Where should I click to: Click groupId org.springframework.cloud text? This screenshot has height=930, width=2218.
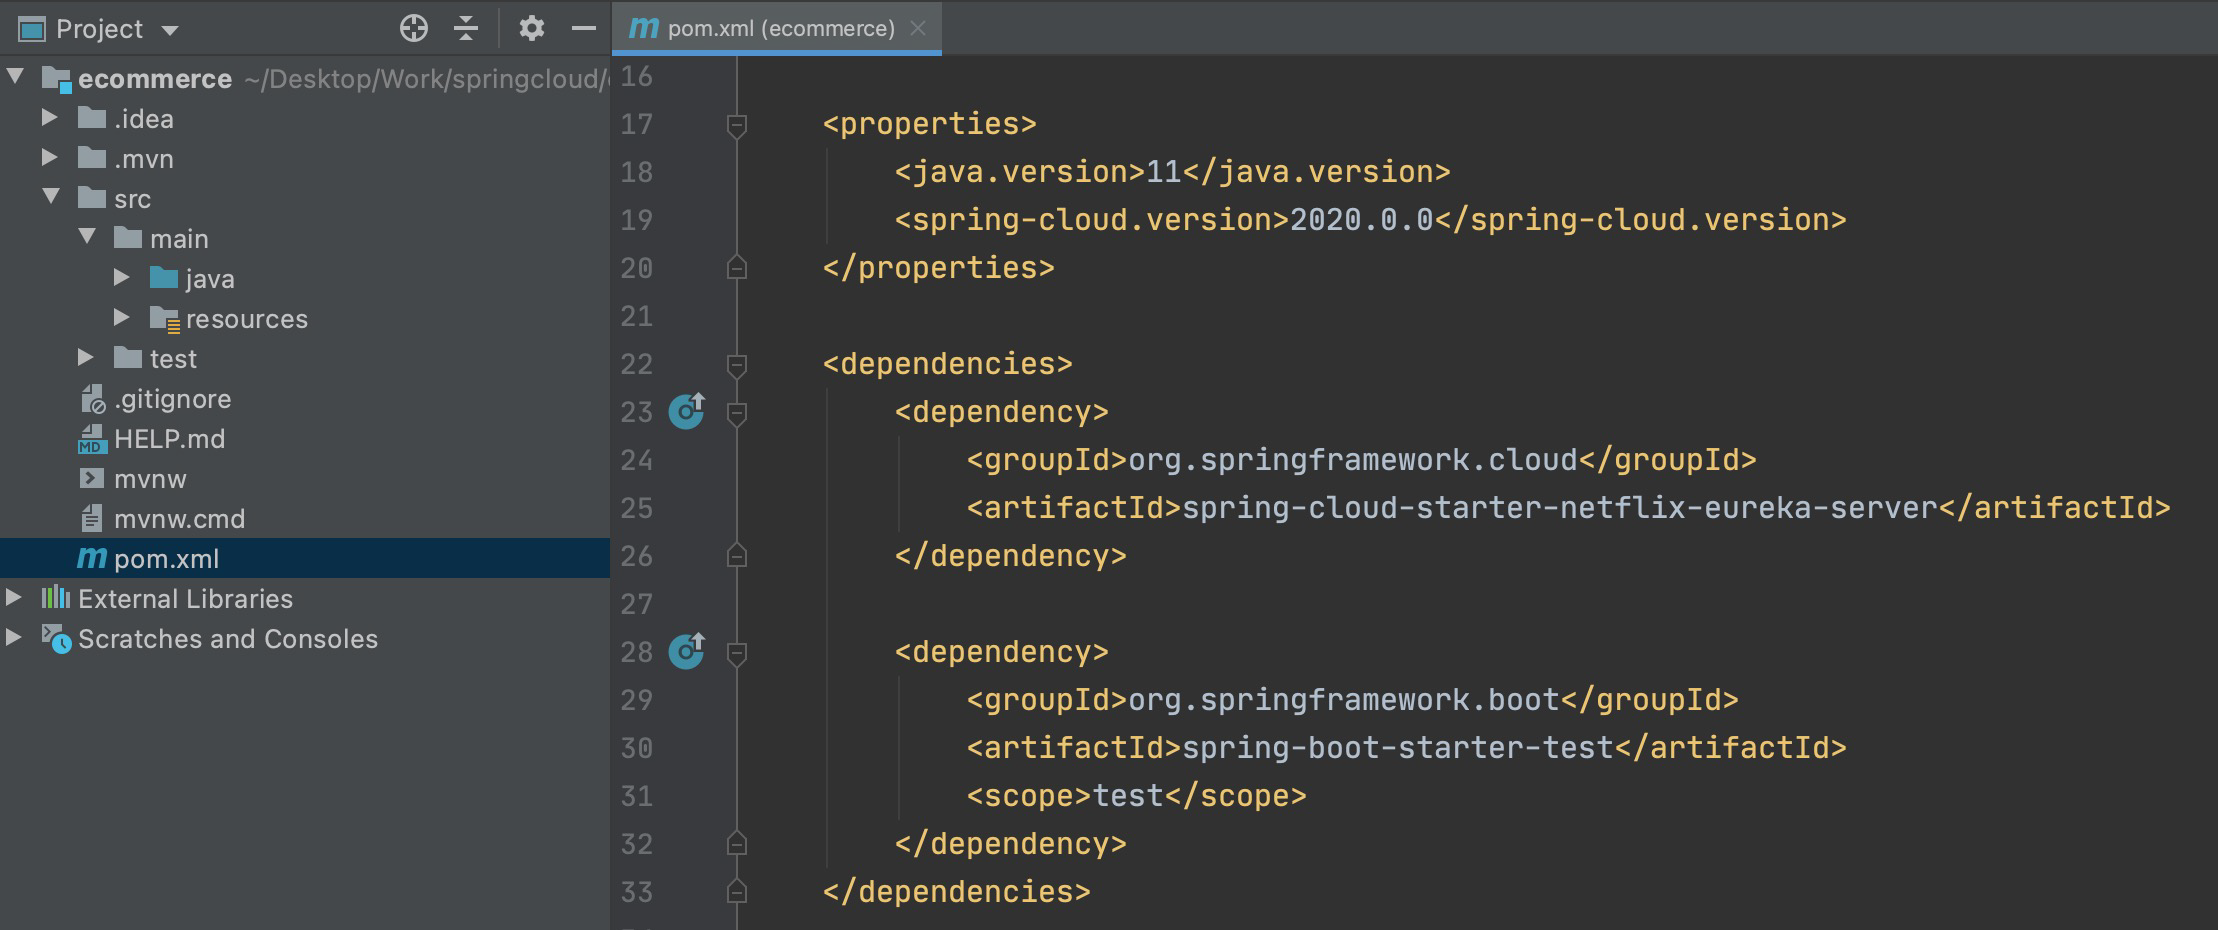1352,460
